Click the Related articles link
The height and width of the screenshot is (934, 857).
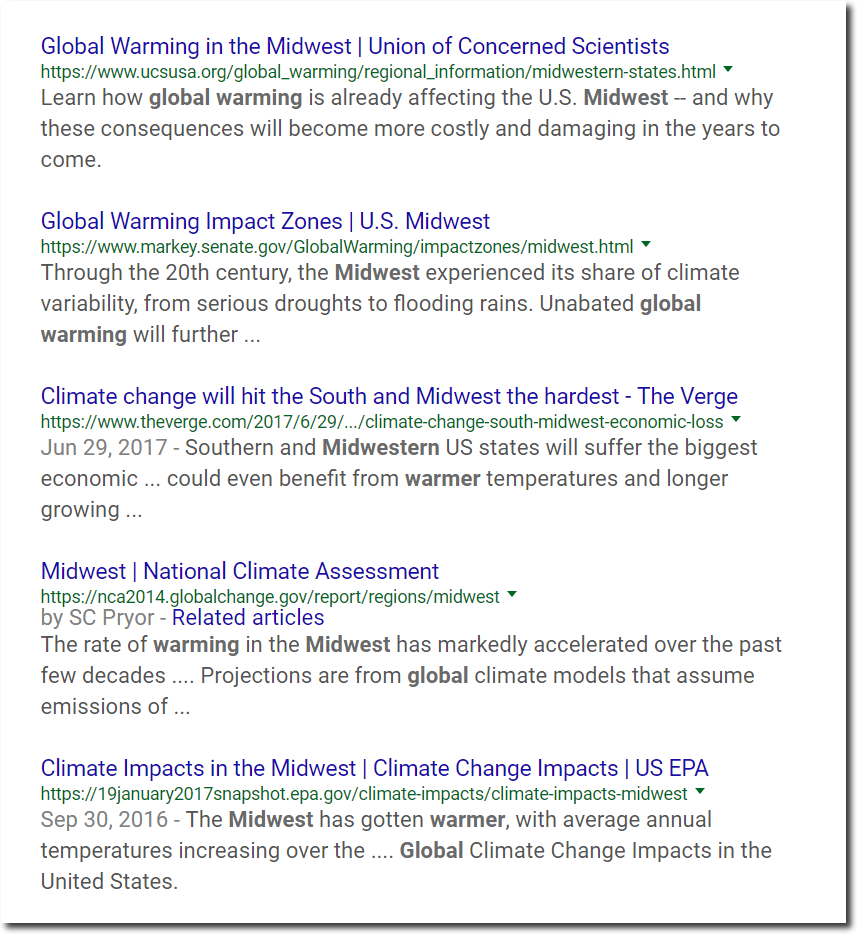pos(248,618)
